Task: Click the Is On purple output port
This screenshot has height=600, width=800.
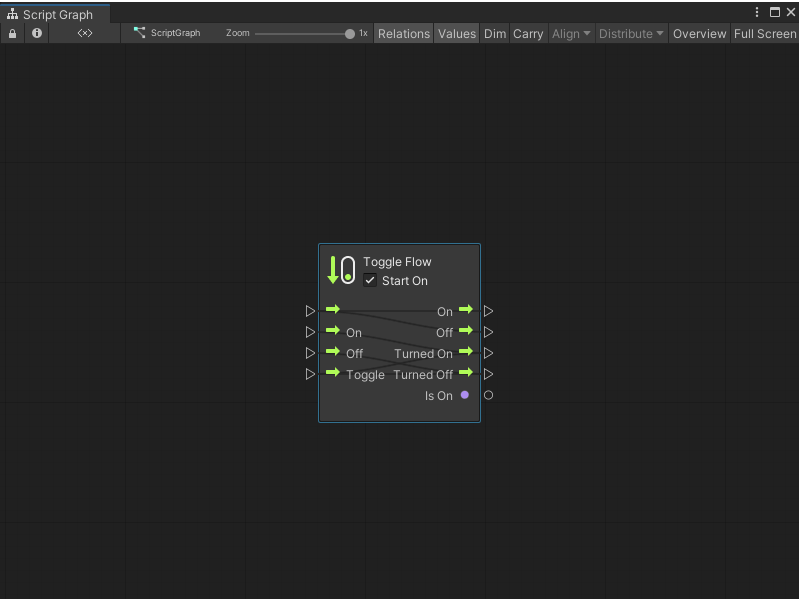Action: (x=464, y=395)
